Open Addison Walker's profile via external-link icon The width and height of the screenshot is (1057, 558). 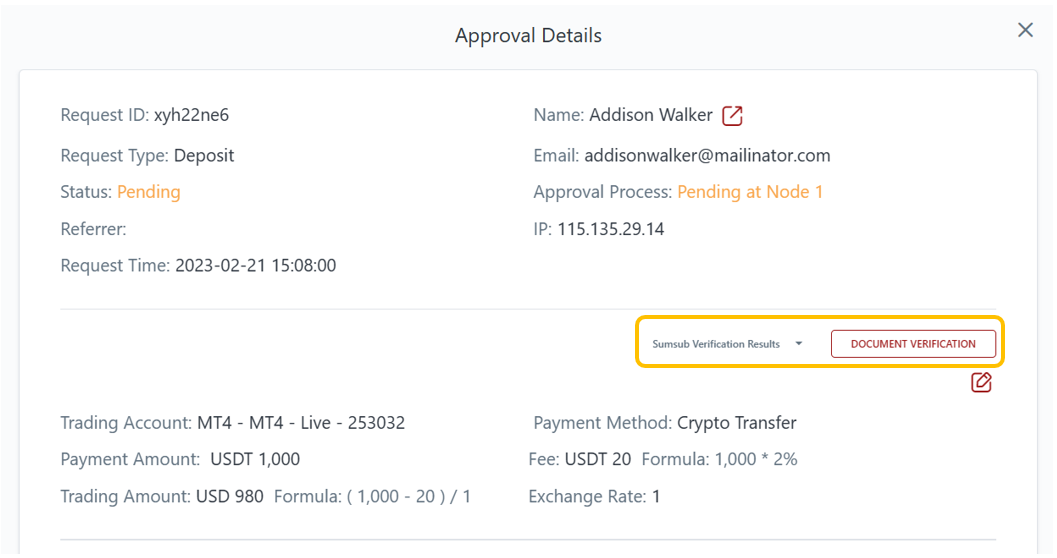pos(733,116)
